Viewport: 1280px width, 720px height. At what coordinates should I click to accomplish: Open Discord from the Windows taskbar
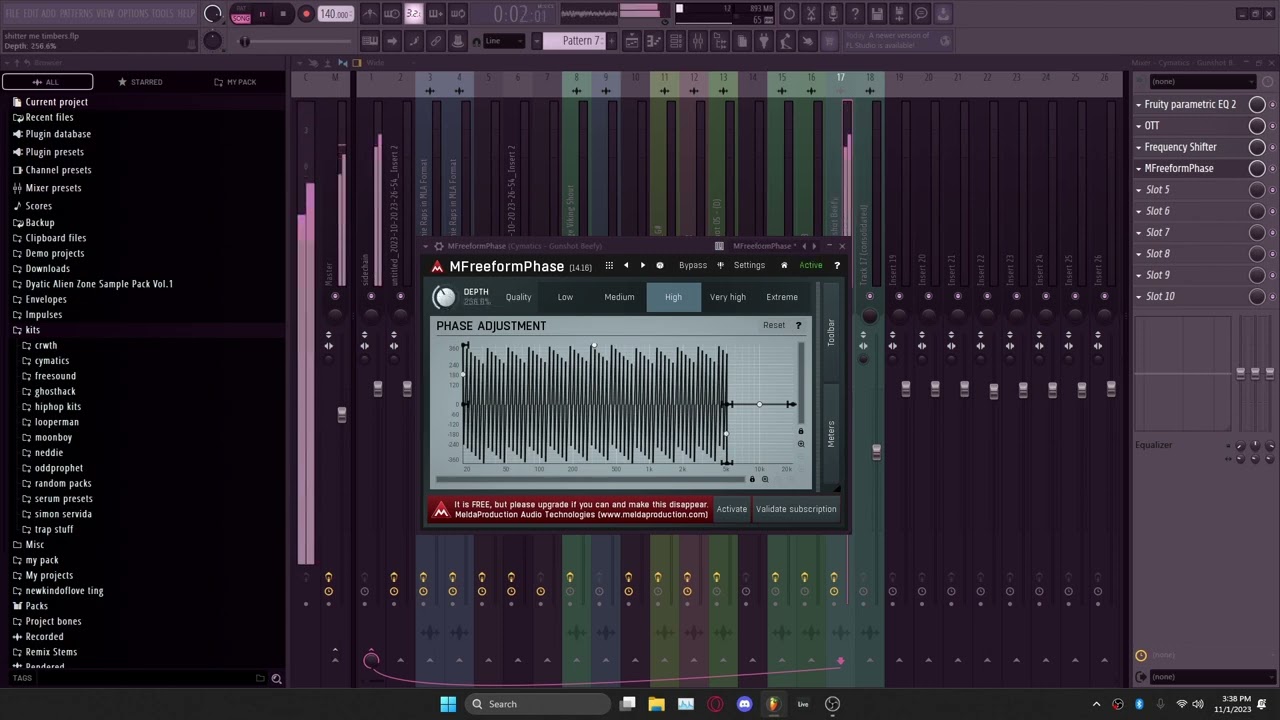click(x=744, y=704)
